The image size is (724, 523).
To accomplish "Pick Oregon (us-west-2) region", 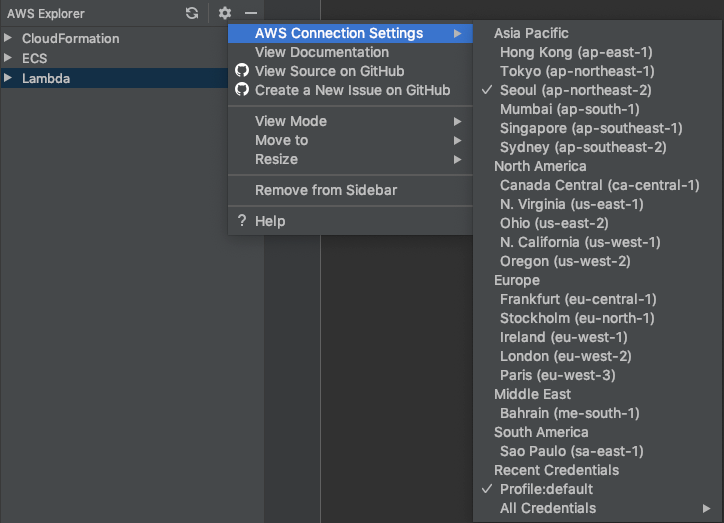I will click(598, 261).
